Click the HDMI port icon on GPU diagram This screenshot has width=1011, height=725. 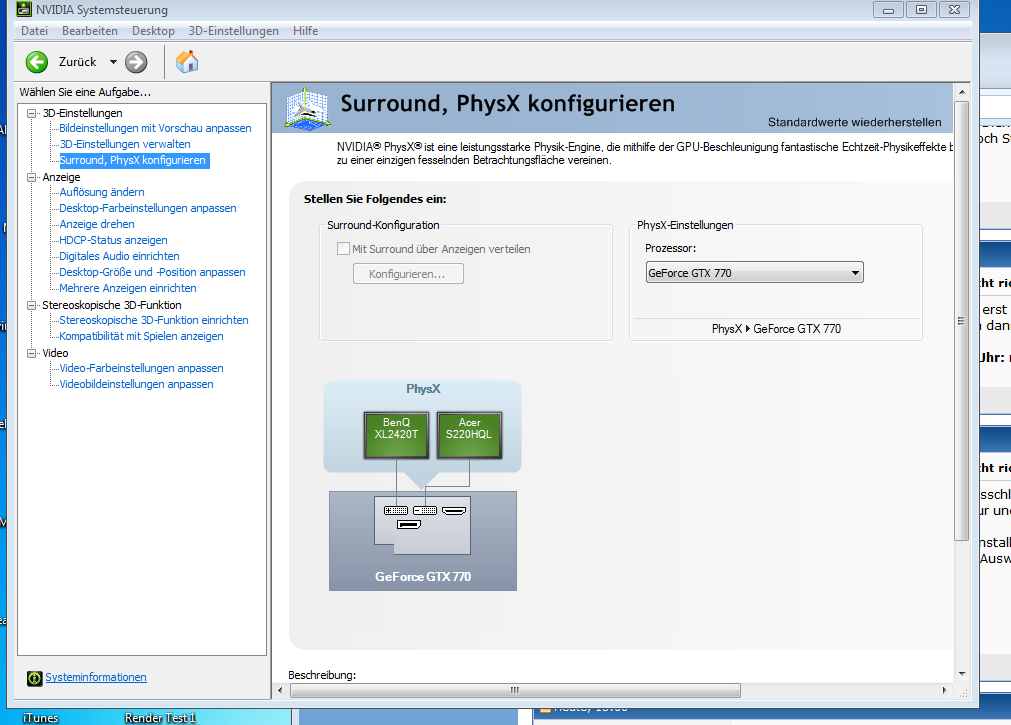(454, 510)
